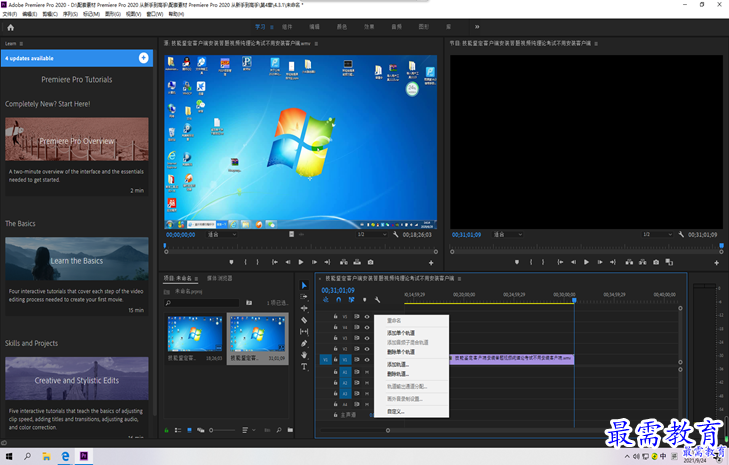This screenshot has height=465, width=729.
Task: Click Export Frame camera in Source monitor
Action: [371, 262]
